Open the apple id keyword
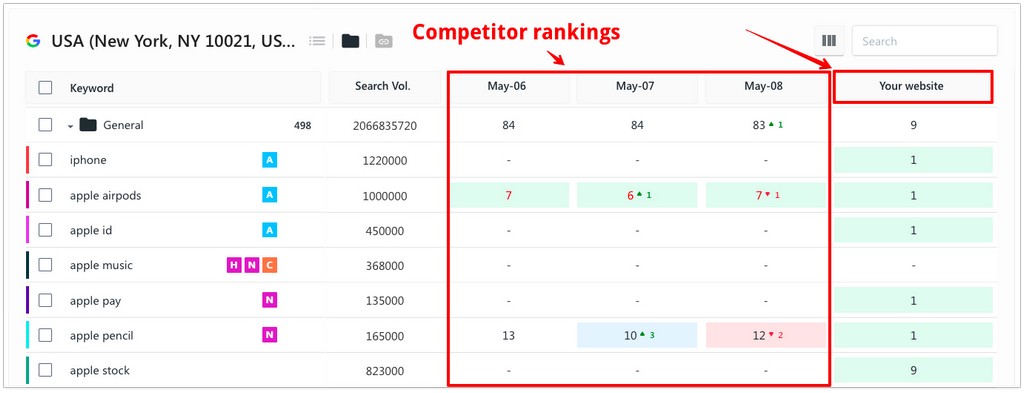 tap(91, 230)
